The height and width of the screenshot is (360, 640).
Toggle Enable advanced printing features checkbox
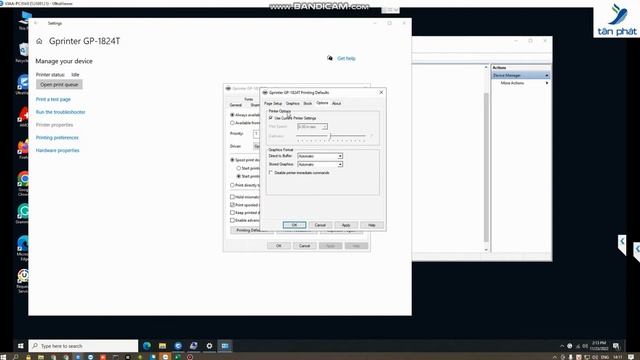232,220
